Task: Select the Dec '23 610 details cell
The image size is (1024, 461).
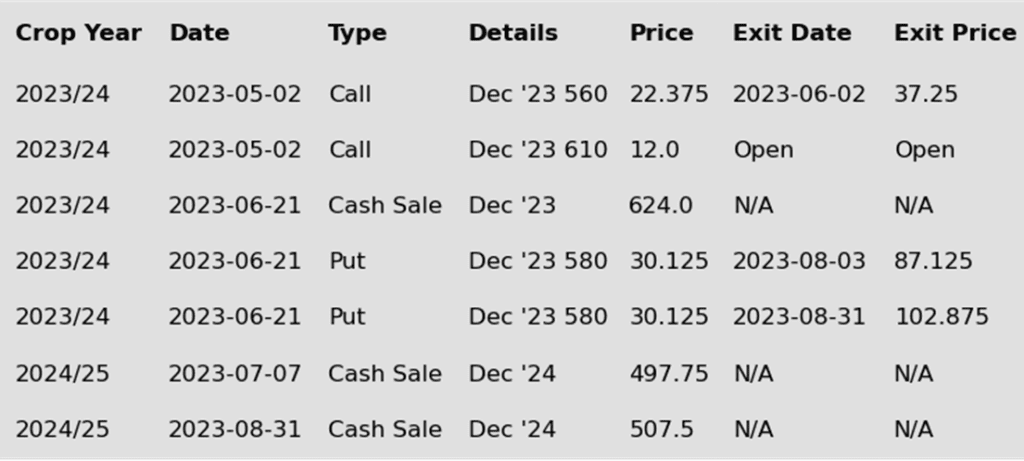Action: coord(538,150)
